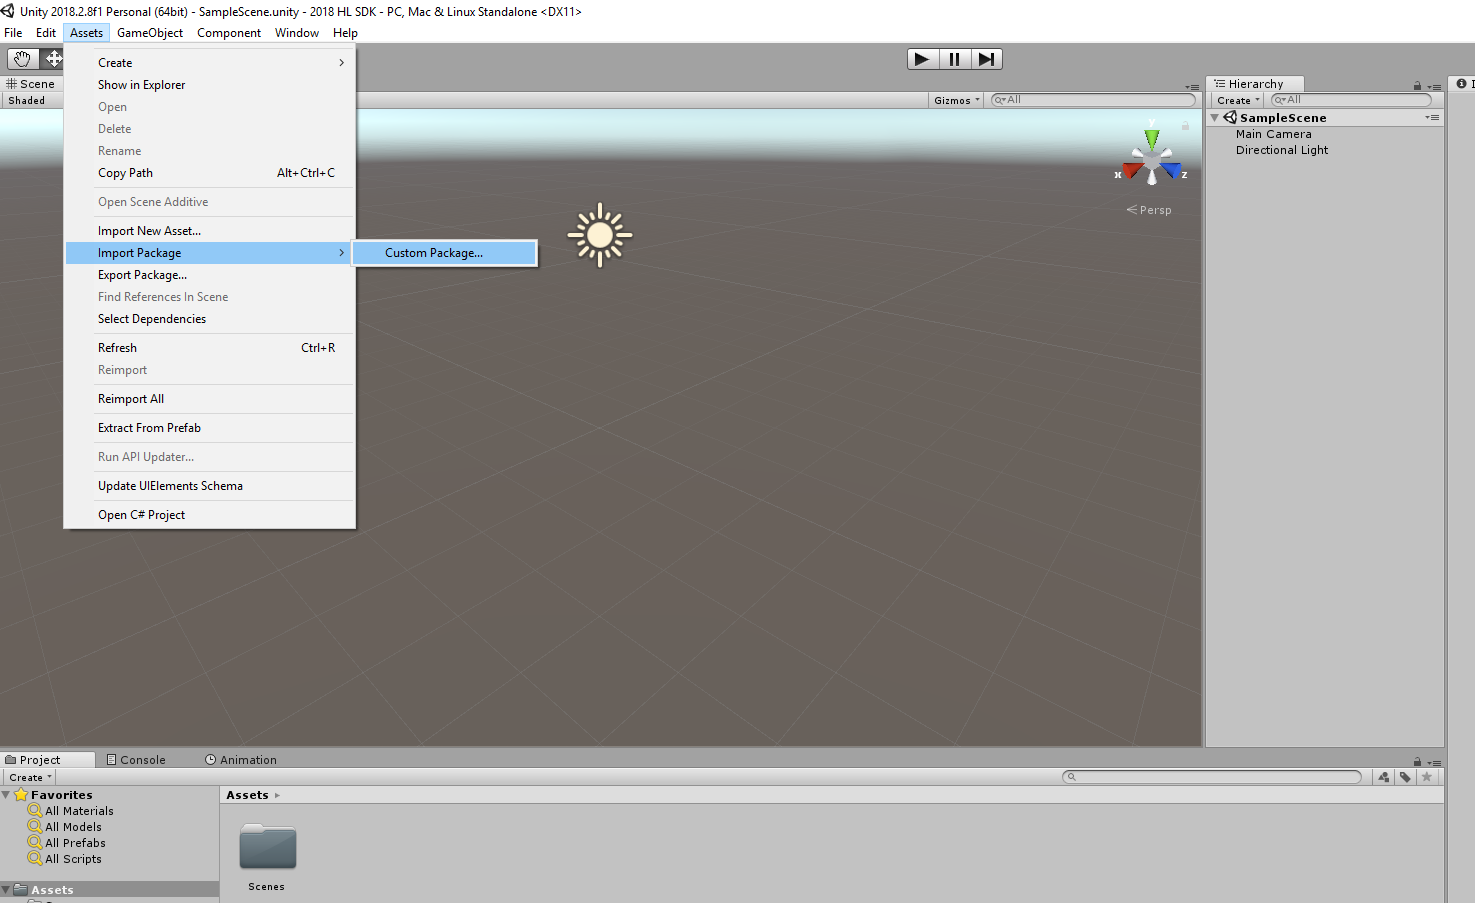Collapse the Favorites tree in Project panel
This screenshot has width=1475, height=903.
click(6, 795)
